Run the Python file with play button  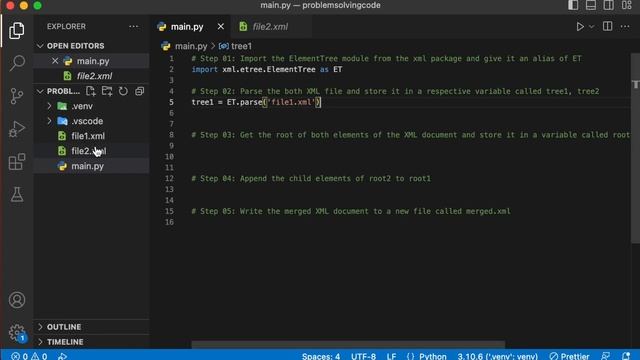(580, 27)
